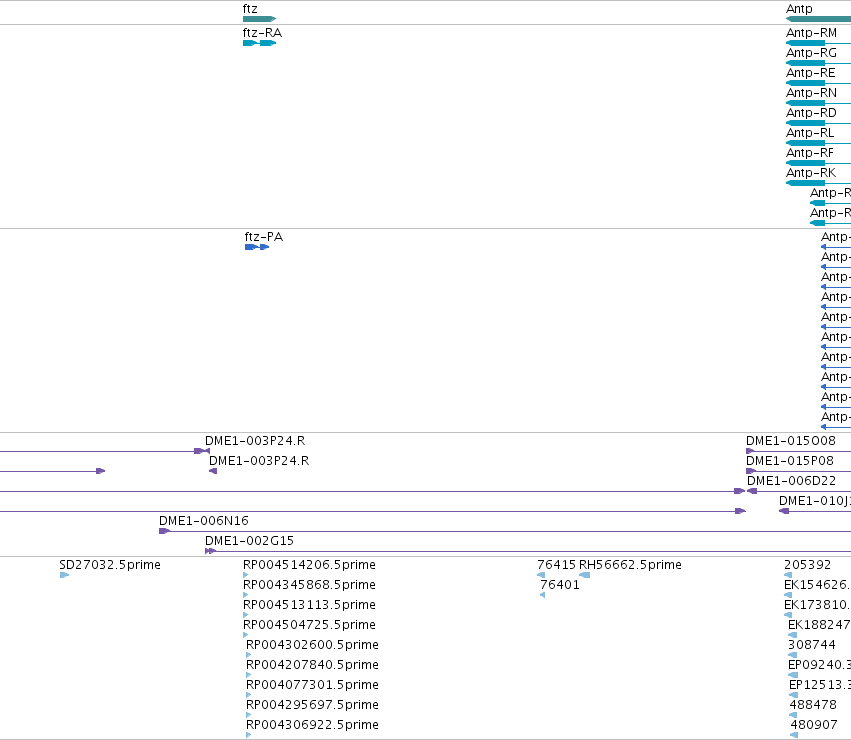Click the ftz gene label
The width and height of the screenshot is (851, 740).
click(250, 9)
